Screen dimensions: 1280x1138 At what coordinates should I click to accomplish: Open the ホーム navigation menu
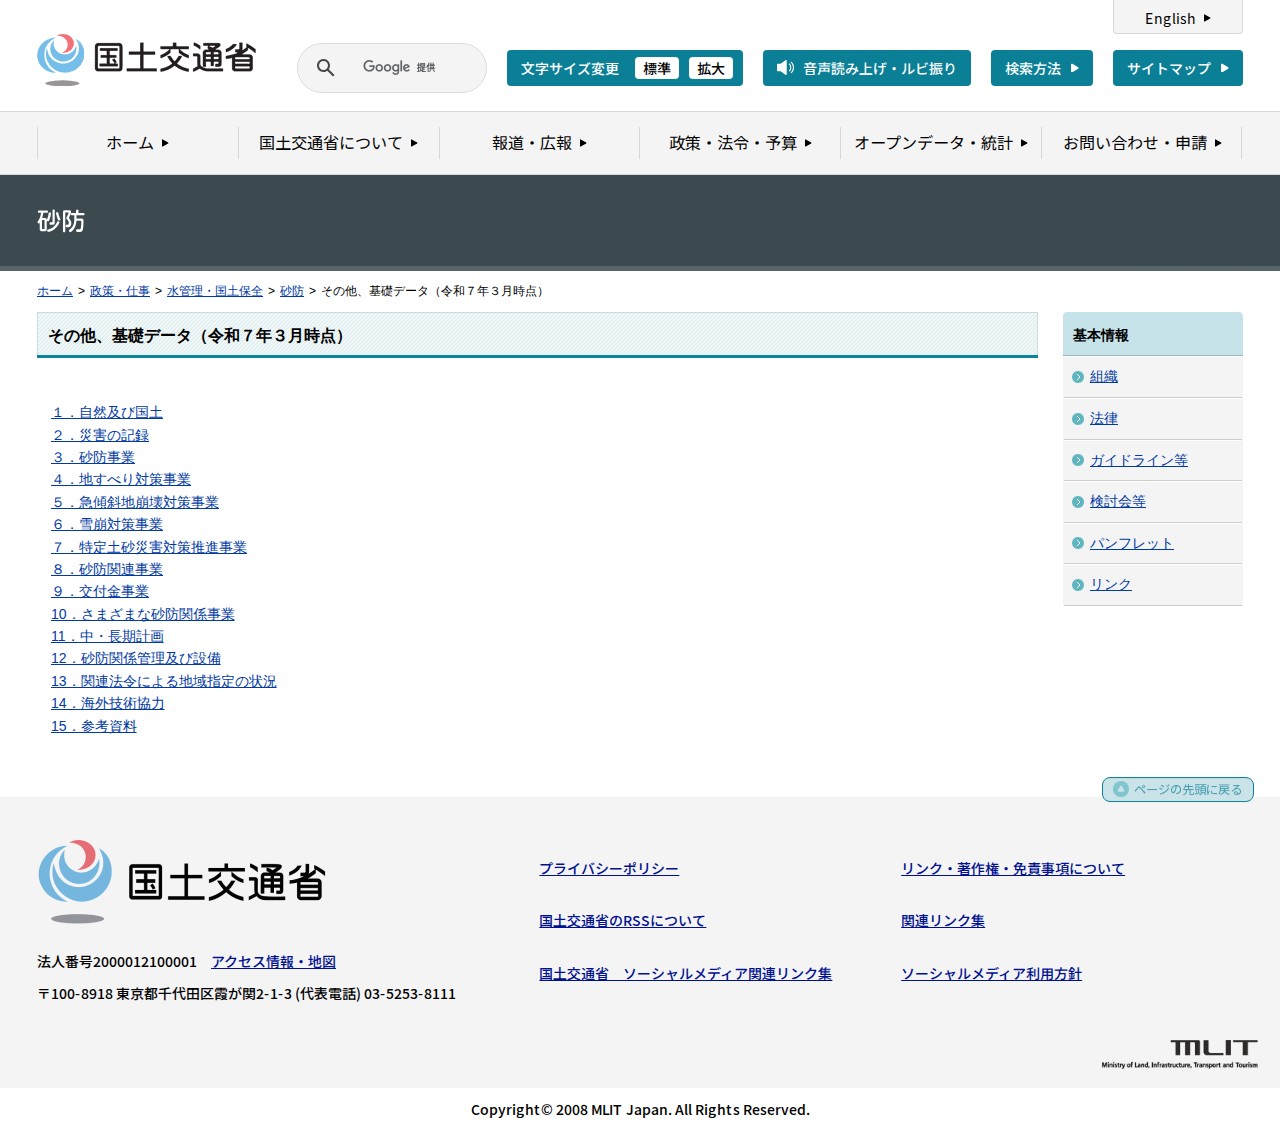138,143
